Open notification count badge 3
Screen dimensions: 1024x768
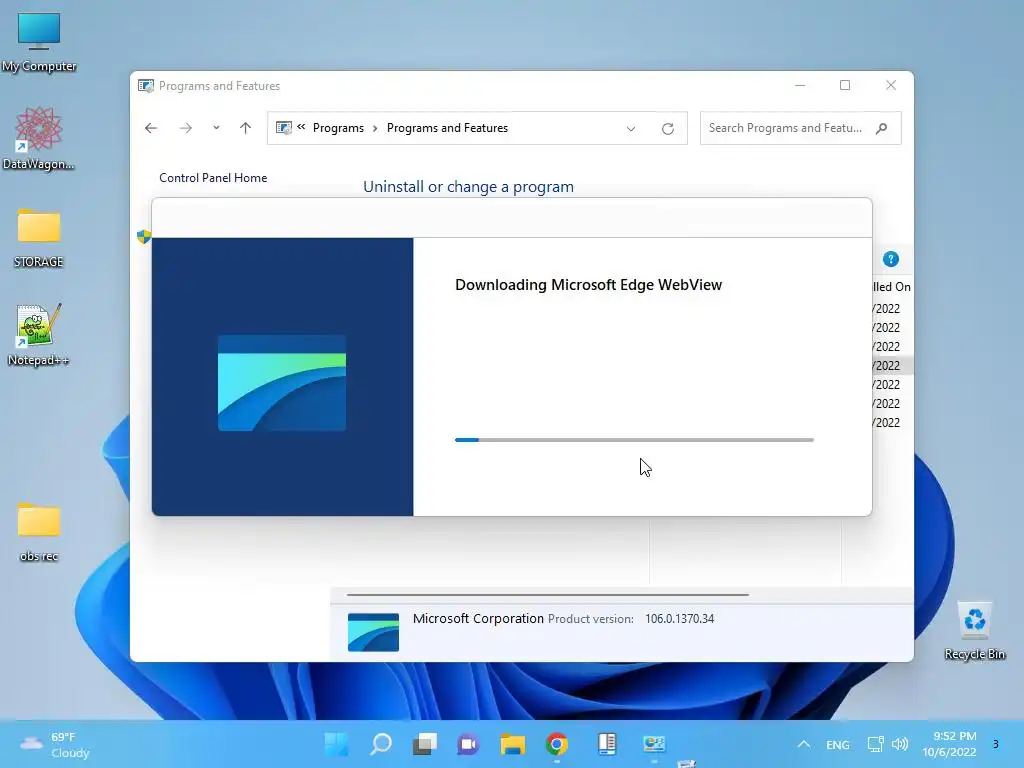coord(995,744)
